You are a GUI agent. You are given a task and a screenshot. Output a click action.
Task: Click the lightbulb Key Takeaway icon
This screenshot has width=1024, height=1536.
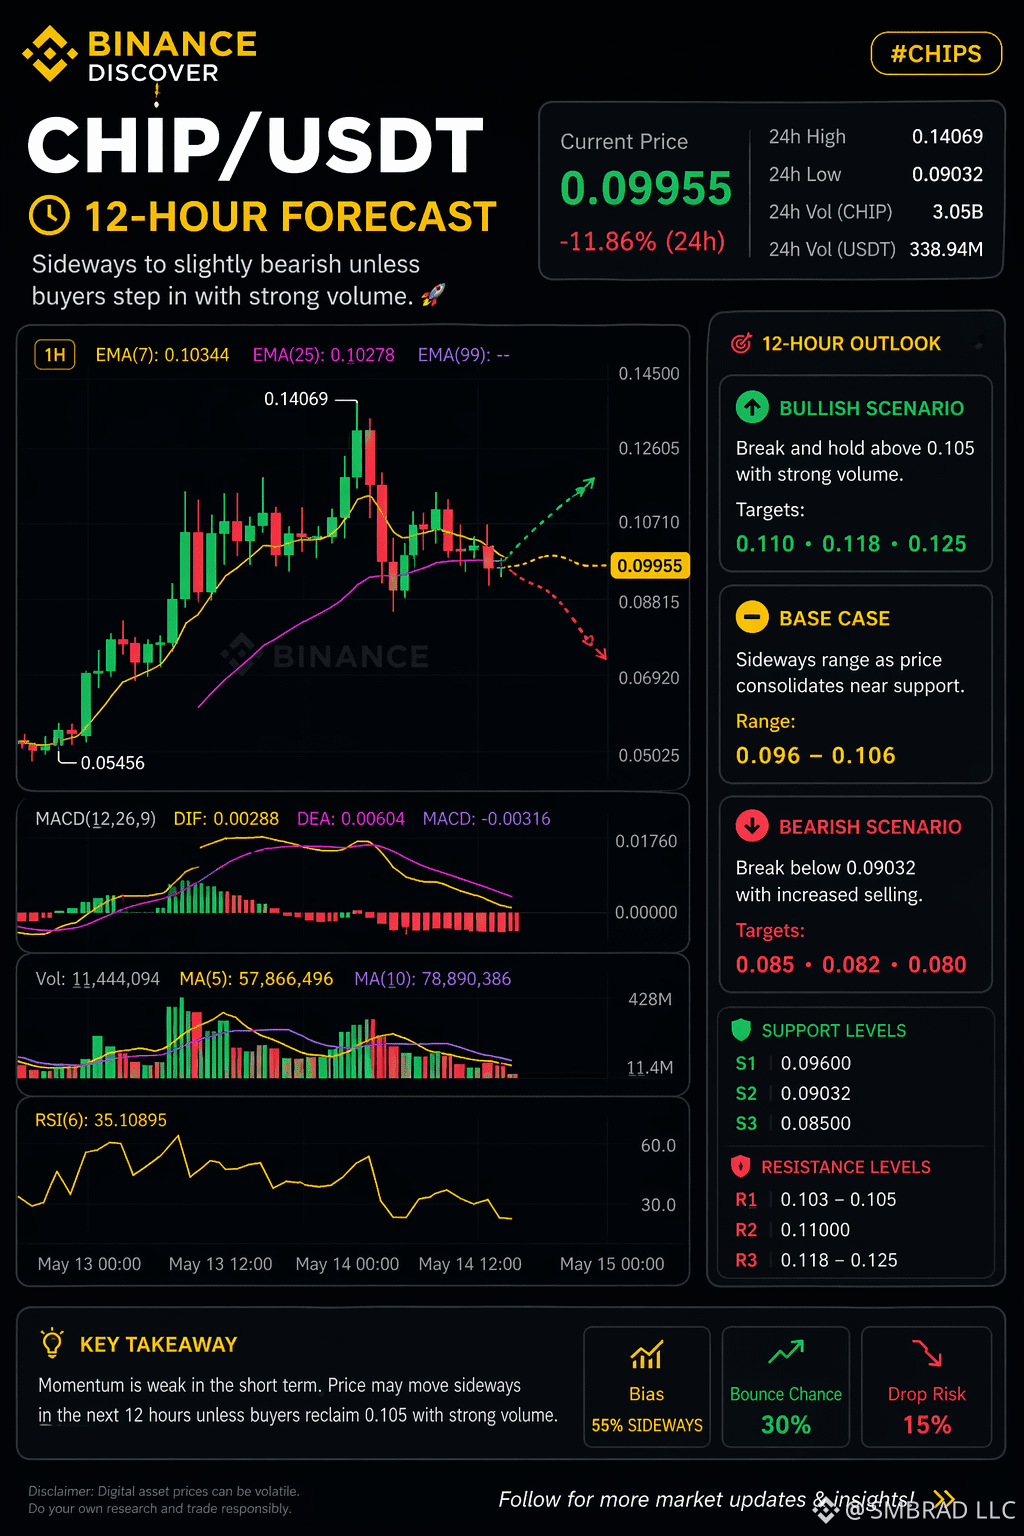click(52, 1343)
